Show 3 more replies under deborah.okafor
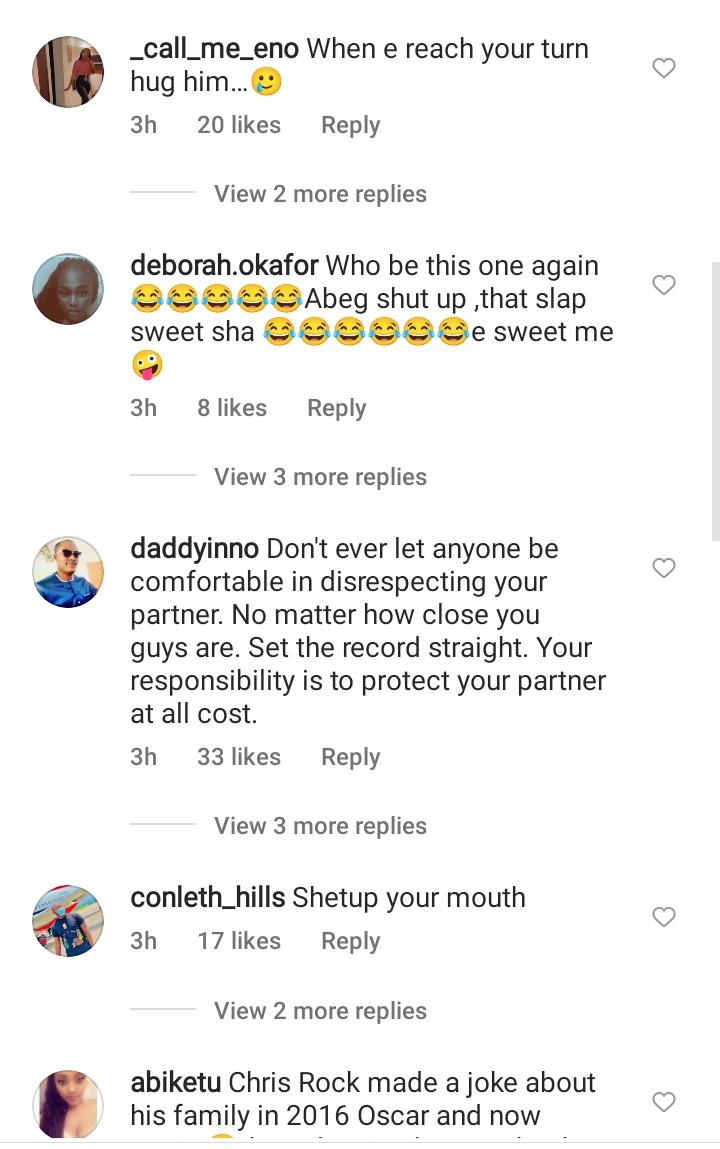This screenshot has height=1149, width=720. pyautogui.click(x=320, y=477)
